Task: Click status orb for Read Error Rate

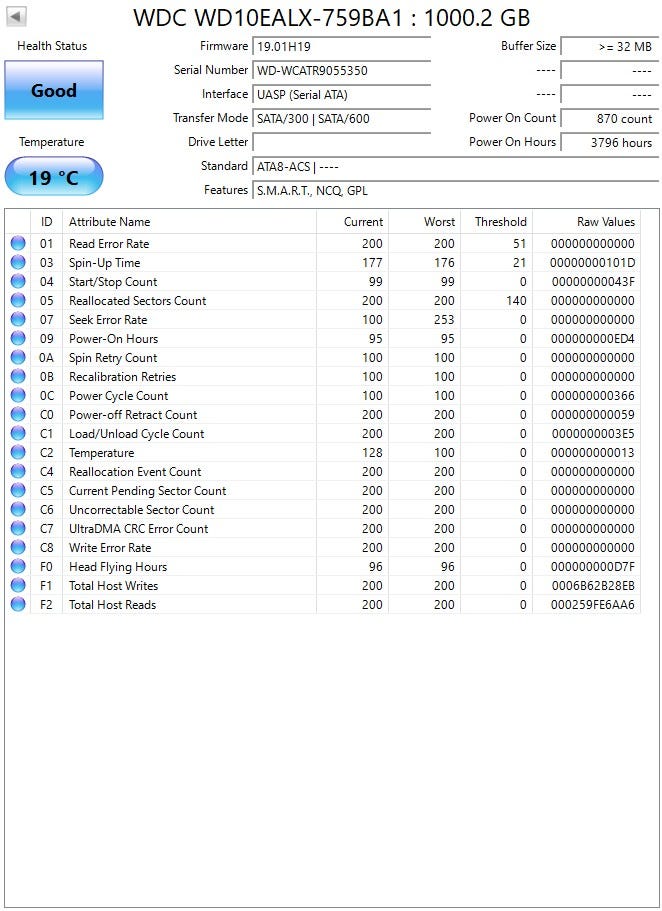Action: coord(18,243)
